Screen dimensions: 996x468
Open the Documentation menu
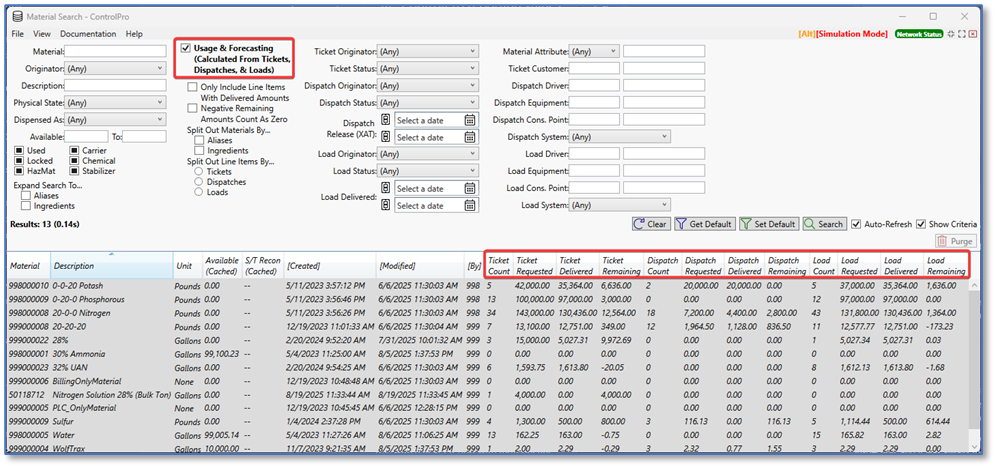coord(88,34)
